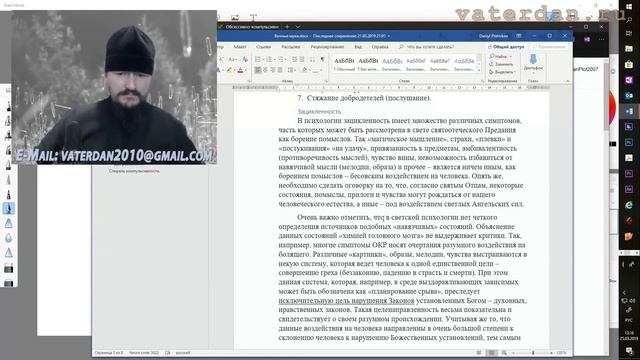Toggle bulleted list in Word ribbon
This screenshot has width=640, height=360.
(258, 60)
